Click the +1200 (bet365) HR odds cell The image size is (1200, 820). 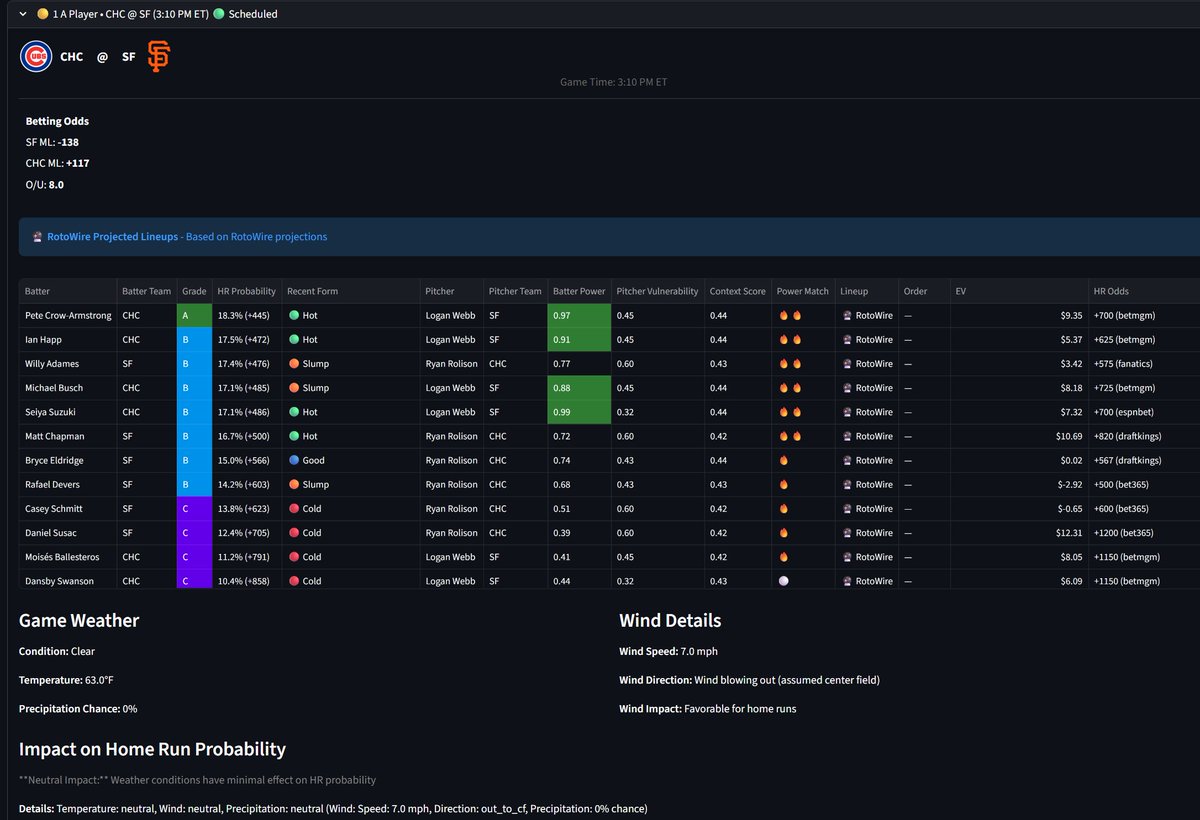[1144, 533]
